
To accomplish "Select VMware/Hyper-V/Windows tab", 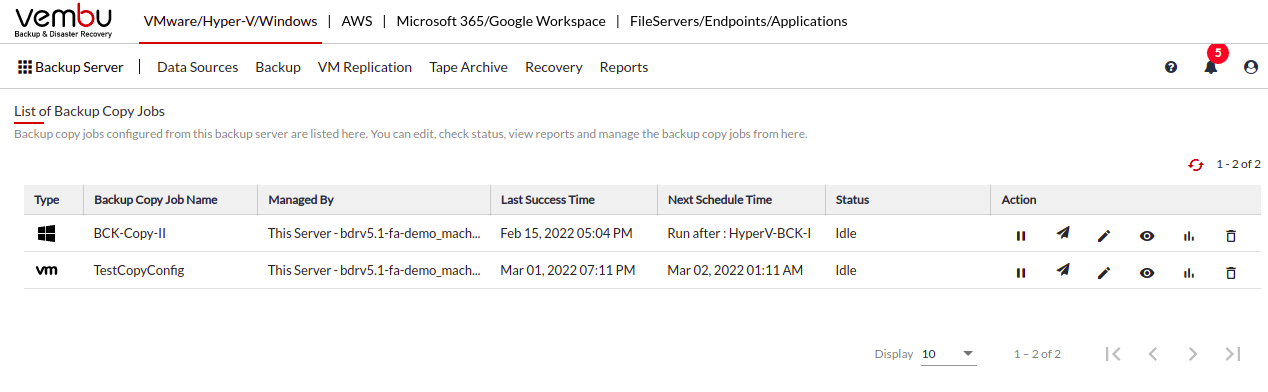I will click(231, 21).
